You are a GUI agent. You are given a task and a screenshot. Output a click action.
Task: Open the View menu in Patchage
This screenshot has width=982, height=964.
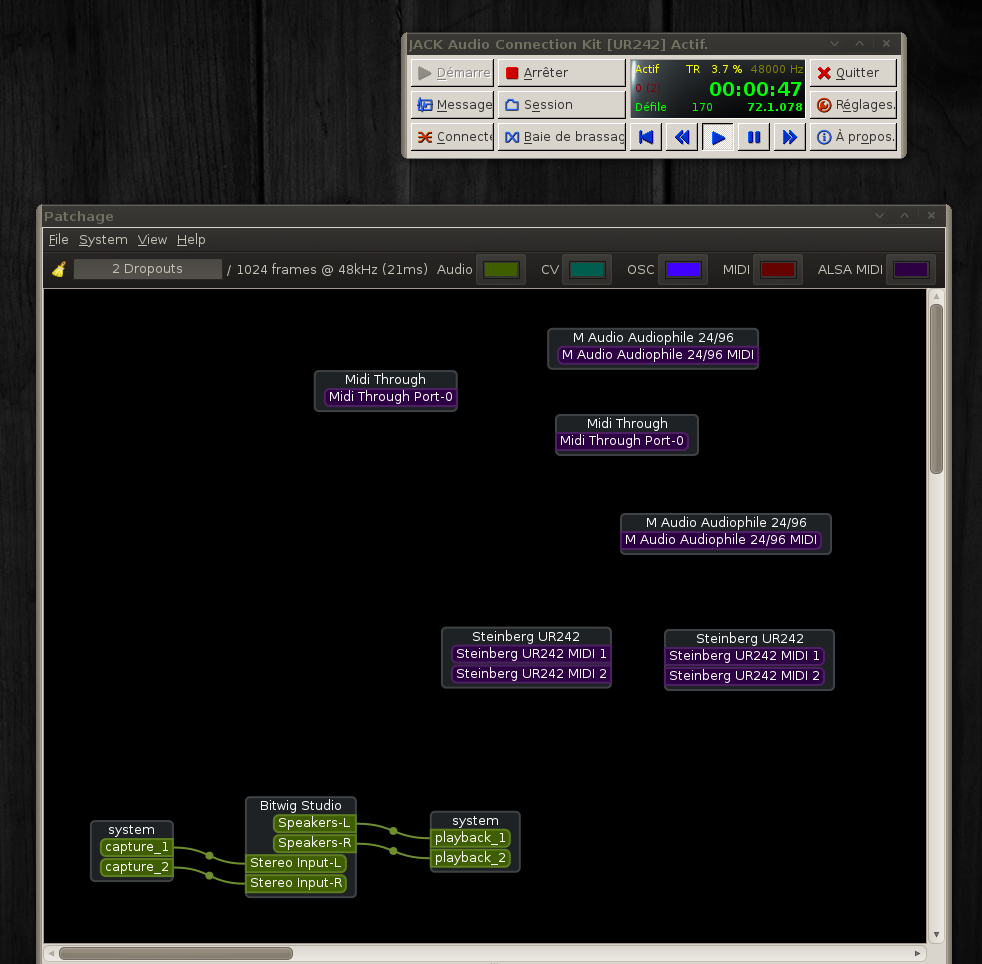click(x=152, y=239)
